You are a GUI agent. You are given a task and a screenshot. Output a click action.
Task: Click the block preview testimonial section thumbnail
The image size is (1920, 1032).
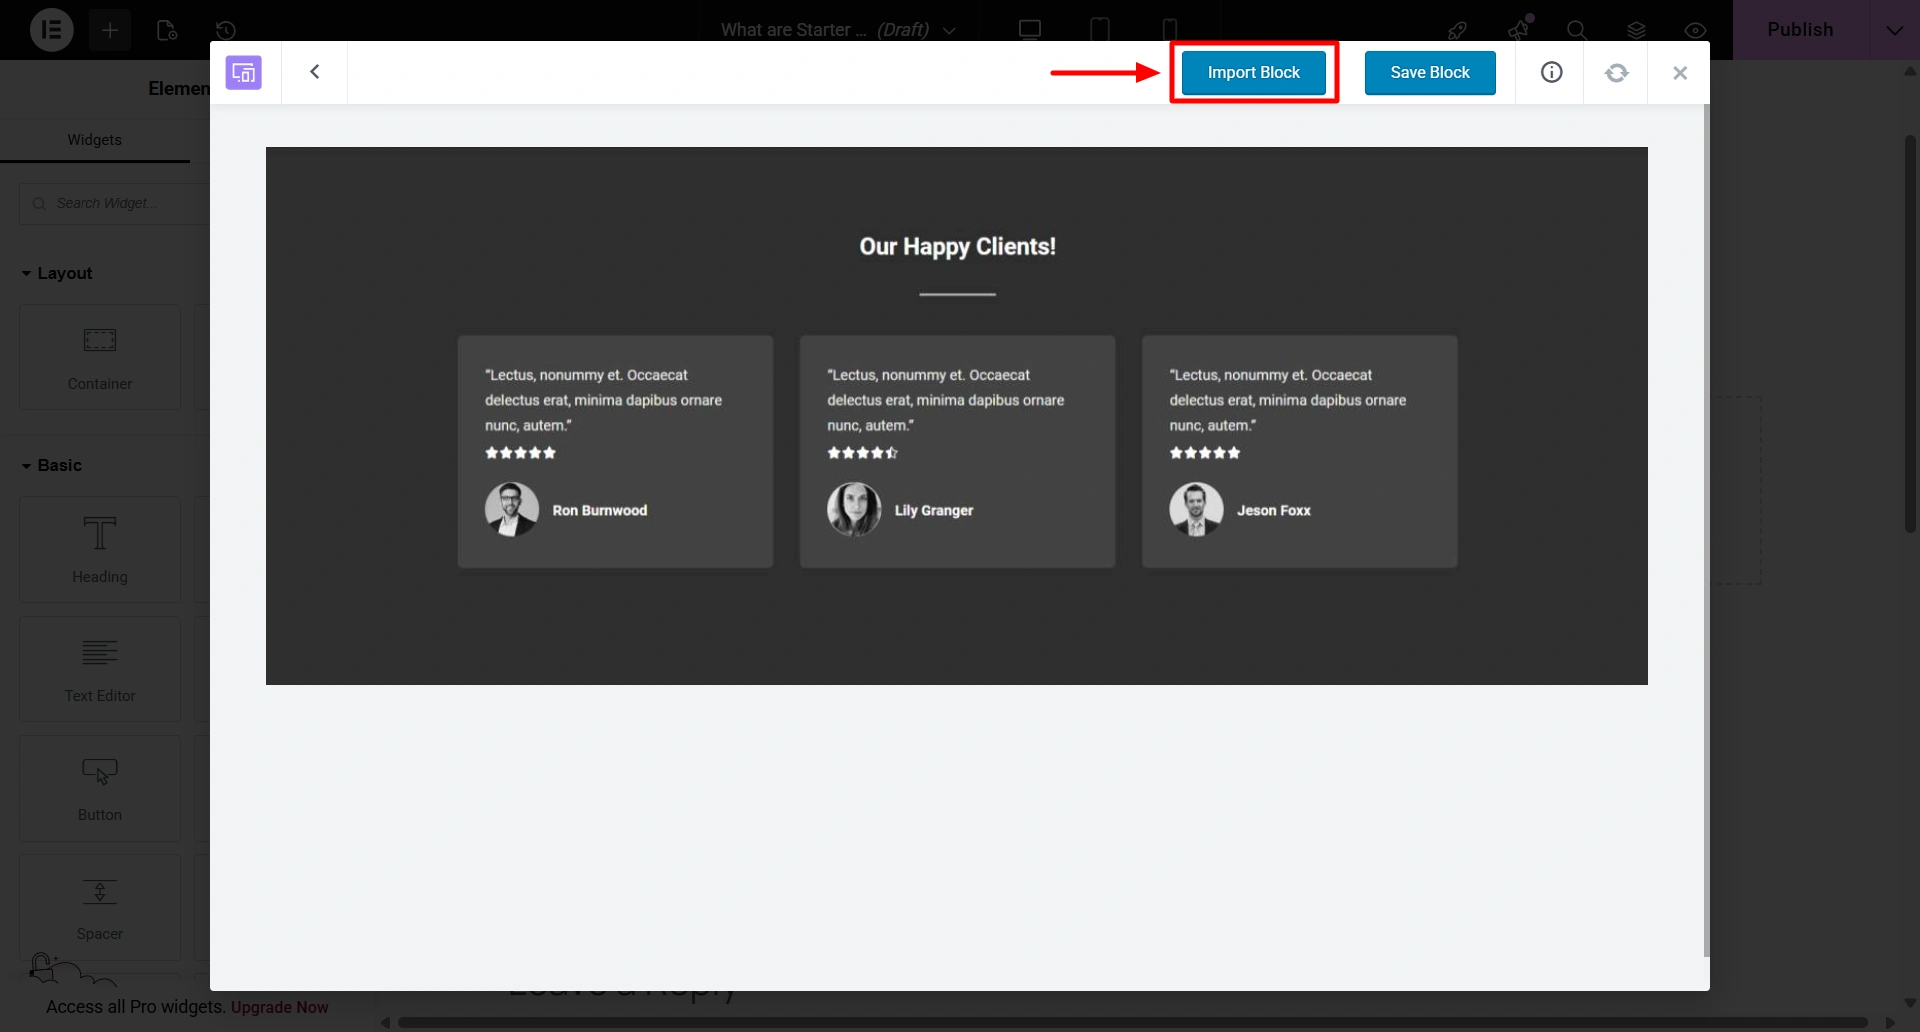pos(956,416)
